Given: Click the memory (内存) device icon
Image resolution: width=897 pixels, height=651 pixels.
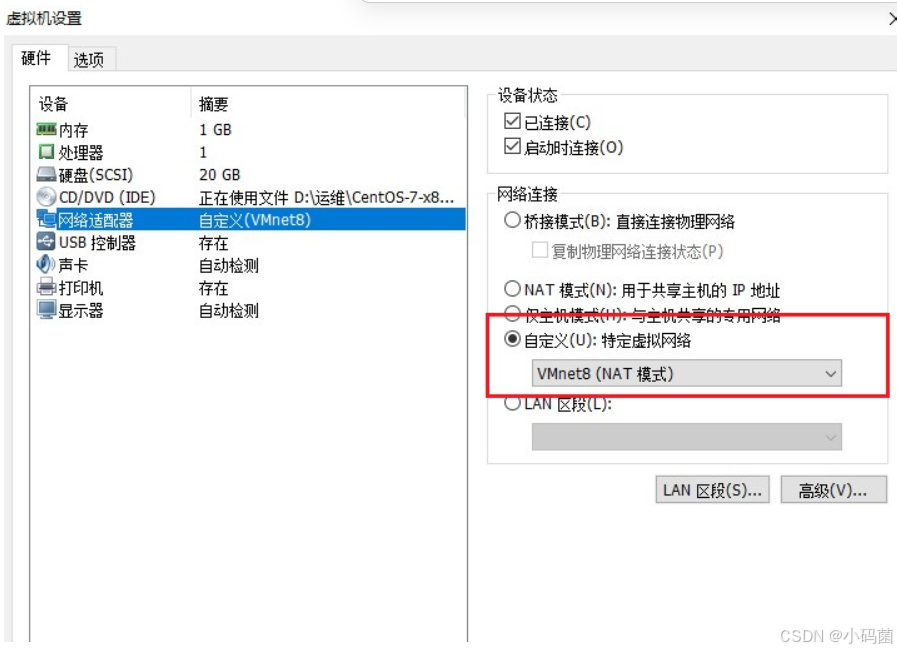Looking at the screenshot, I should [46, 129].
